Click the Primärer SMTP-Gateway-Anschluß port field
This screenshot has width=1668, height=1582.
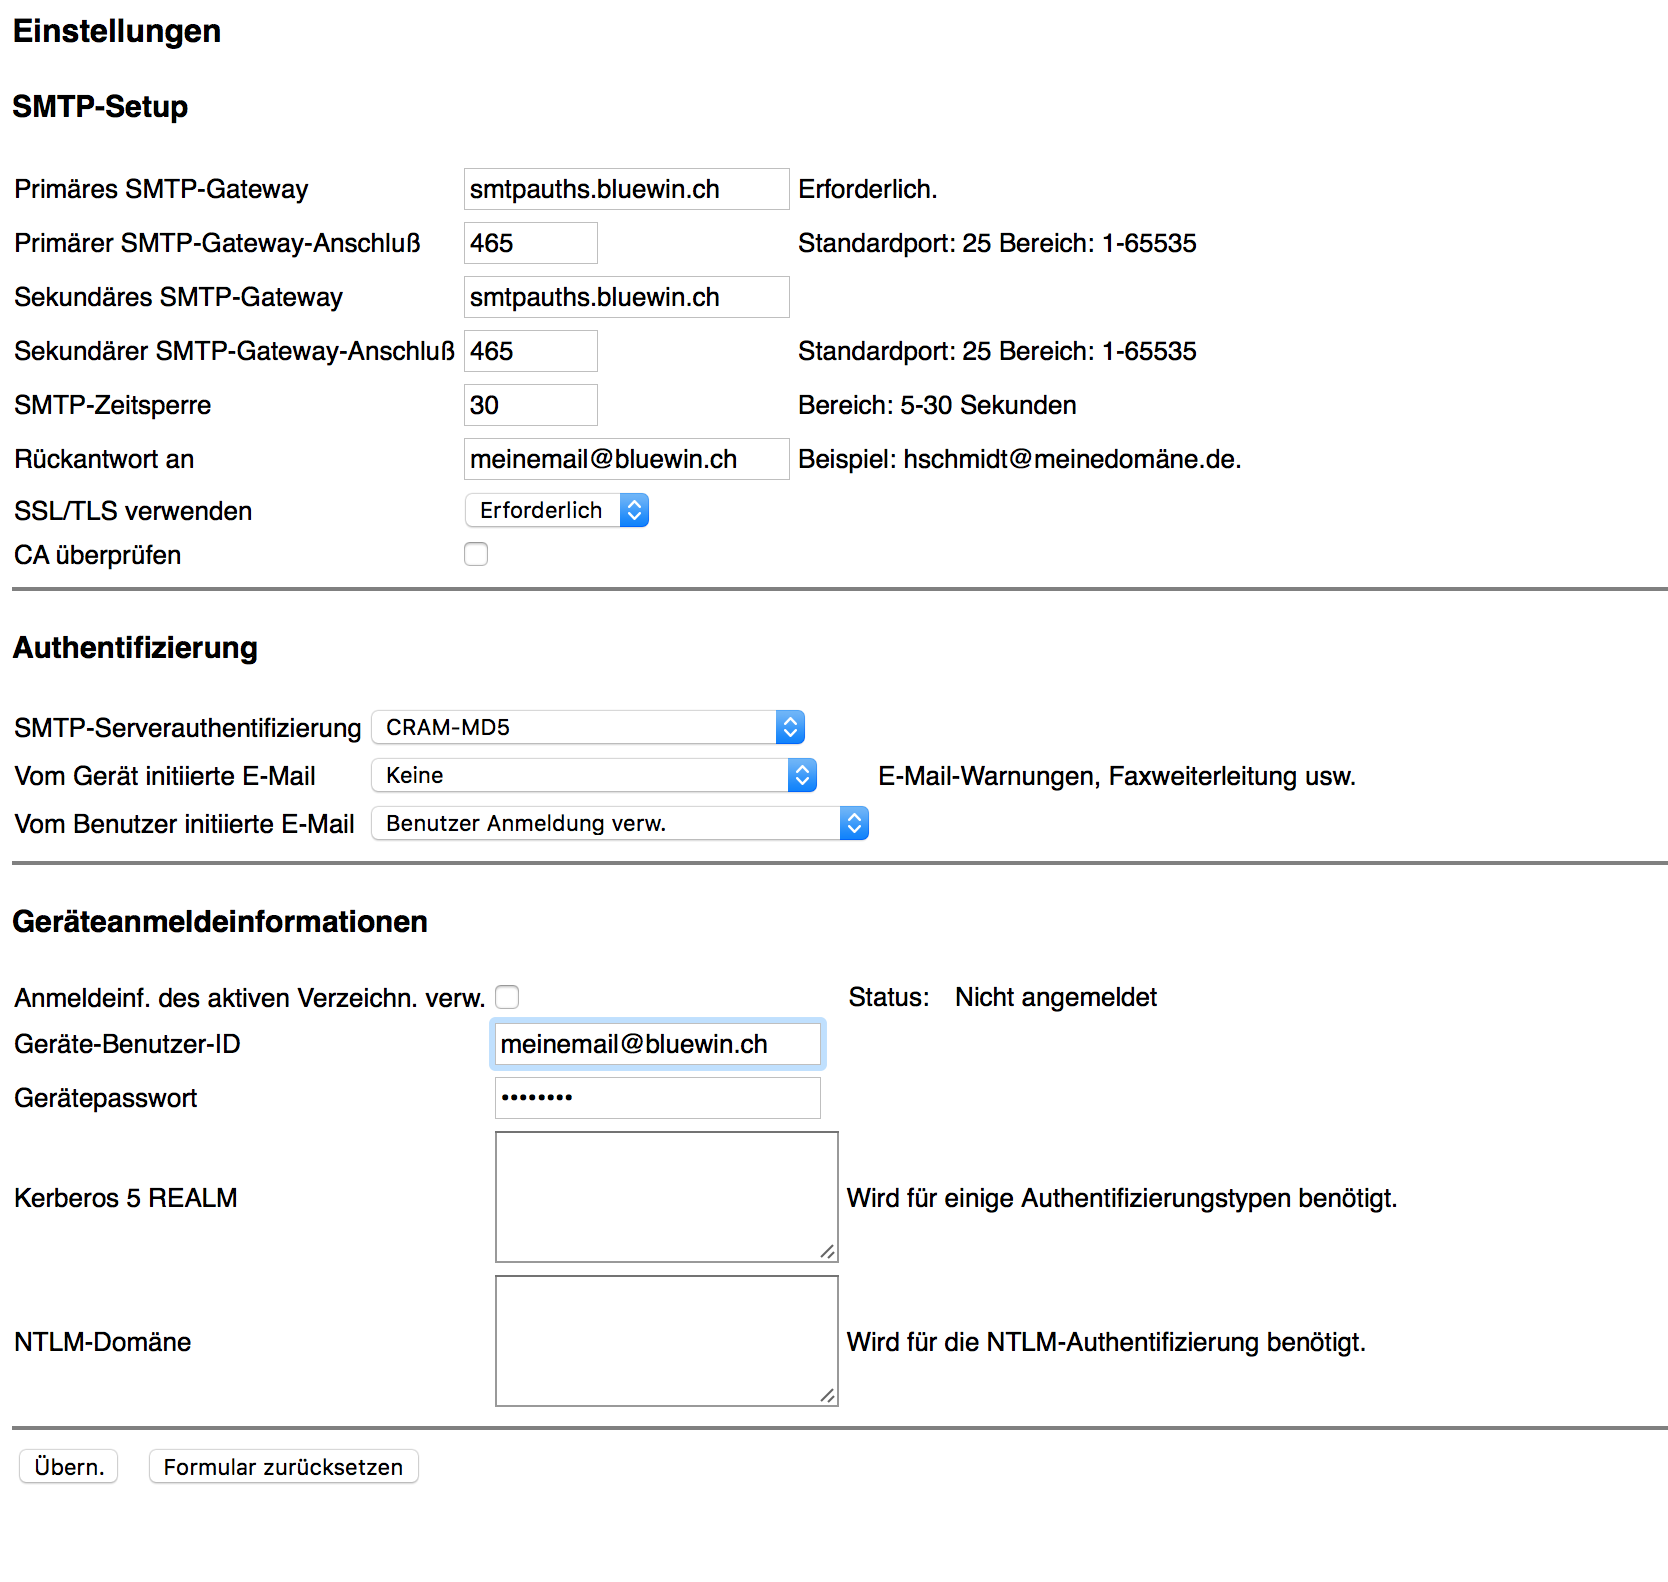(530, 243)
